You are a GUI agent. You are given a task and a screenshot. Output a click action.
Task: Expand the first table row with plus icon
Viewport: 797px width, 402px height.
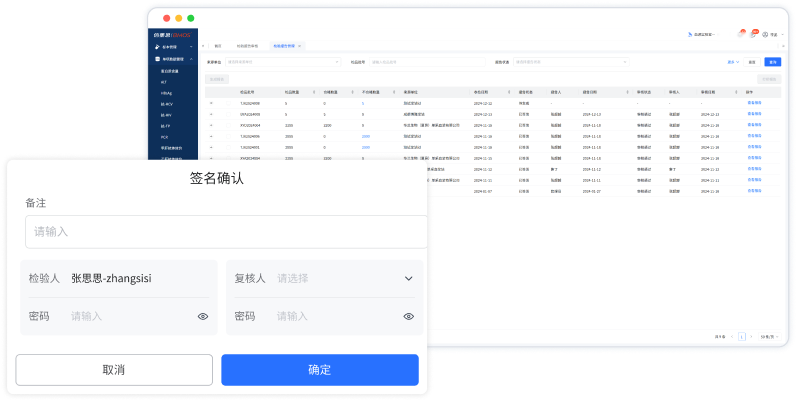click(x=211, y=102)
